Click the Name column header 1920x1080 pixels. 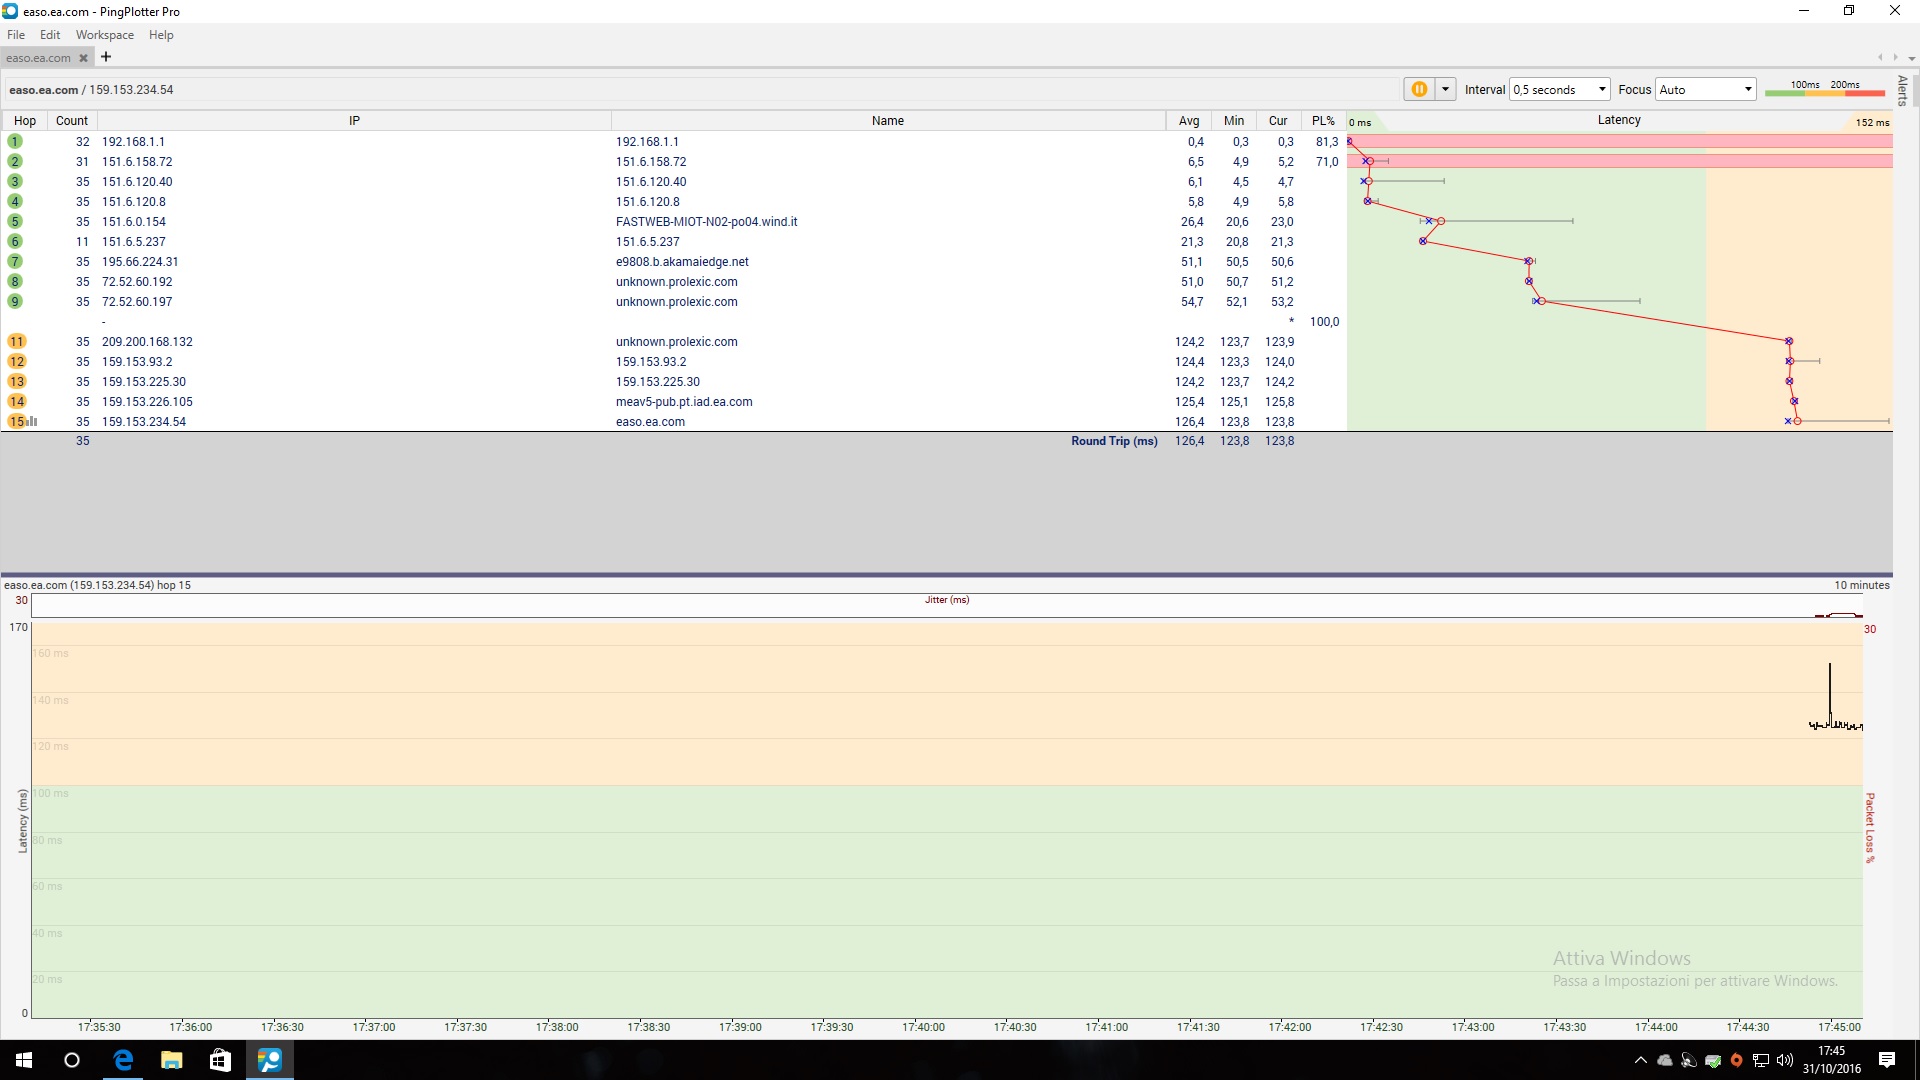(x=888, y=121)
